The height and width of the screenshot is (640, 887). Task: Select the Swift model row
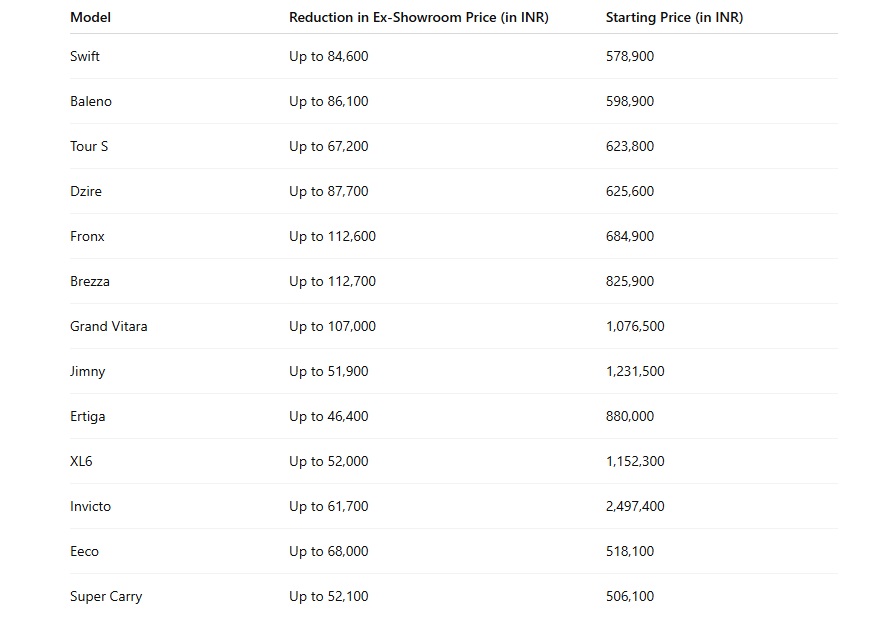[454, 56]
